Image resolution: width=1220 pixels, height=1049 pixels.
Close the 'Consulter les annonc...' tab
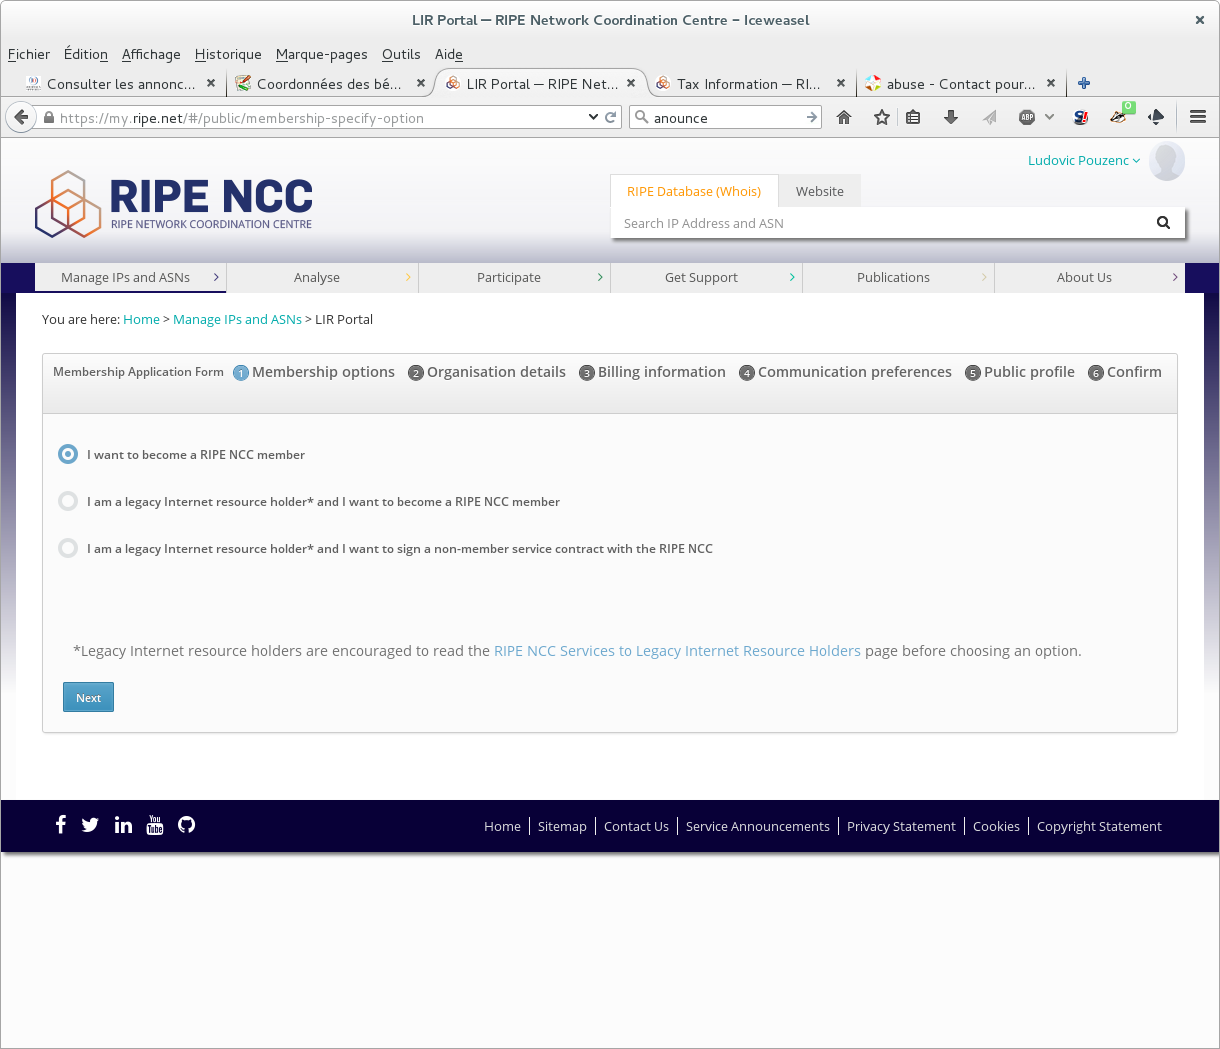click(211, 83)
